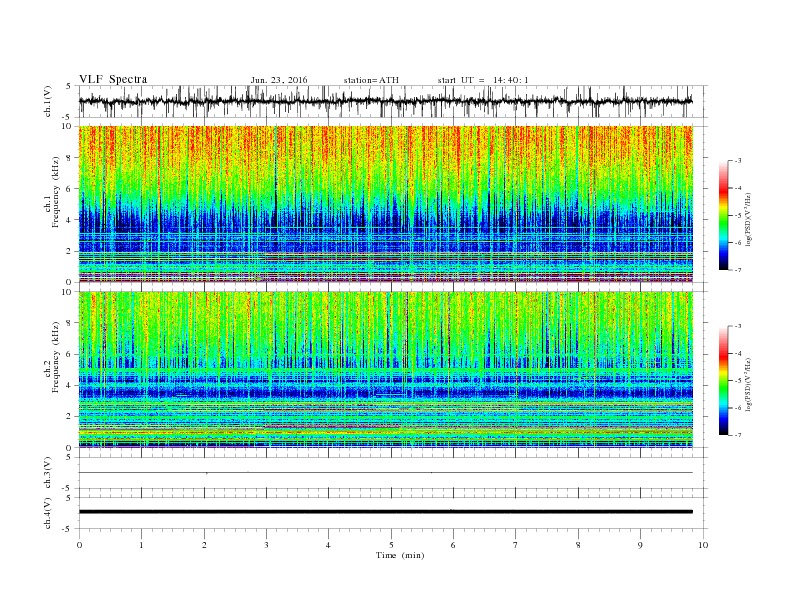The height and width of the screenshot is (612, 792).
Task: Click the ch.2 spectrogram panel
Action: coord(385,369)
